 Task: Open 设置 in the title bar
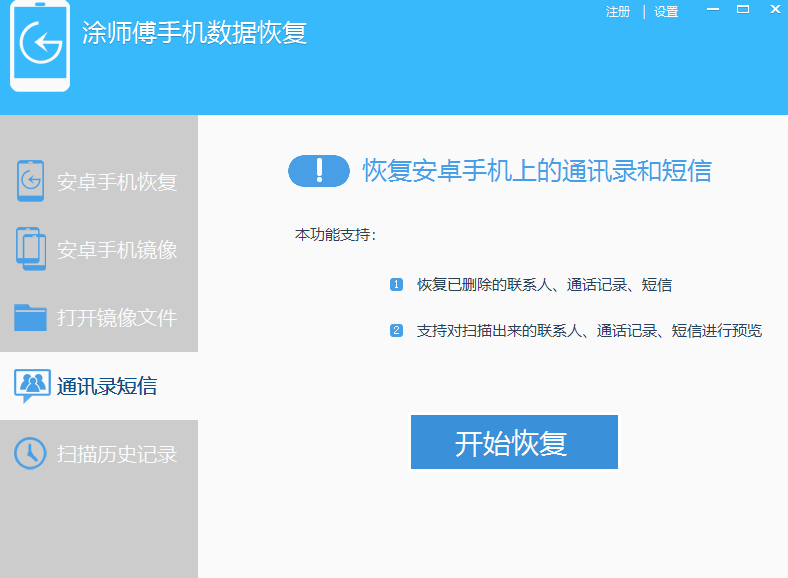667,12
